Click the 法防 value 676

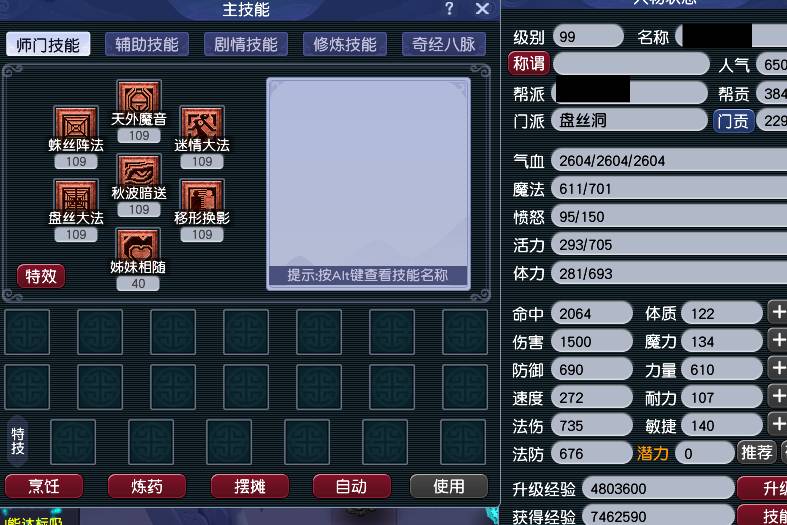(x=592, y=454)
